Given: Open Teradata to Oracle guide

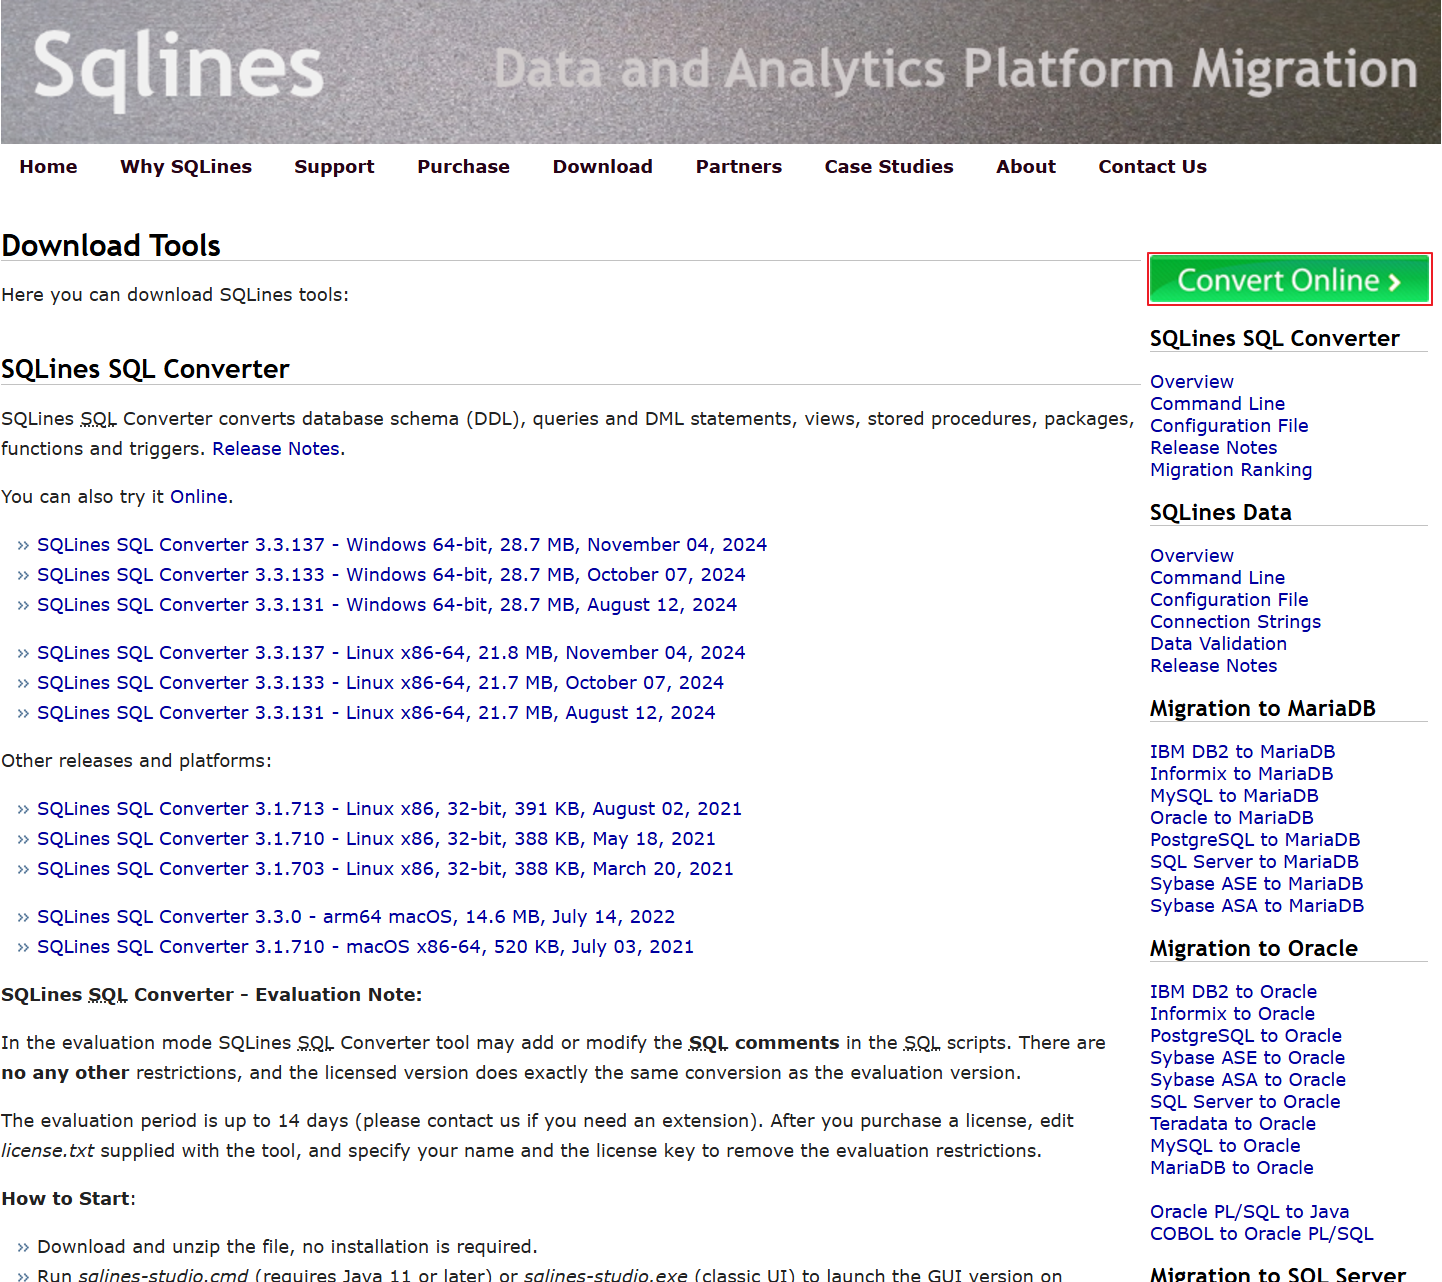Looking at the screenshot, I should pos(1233,1124).
